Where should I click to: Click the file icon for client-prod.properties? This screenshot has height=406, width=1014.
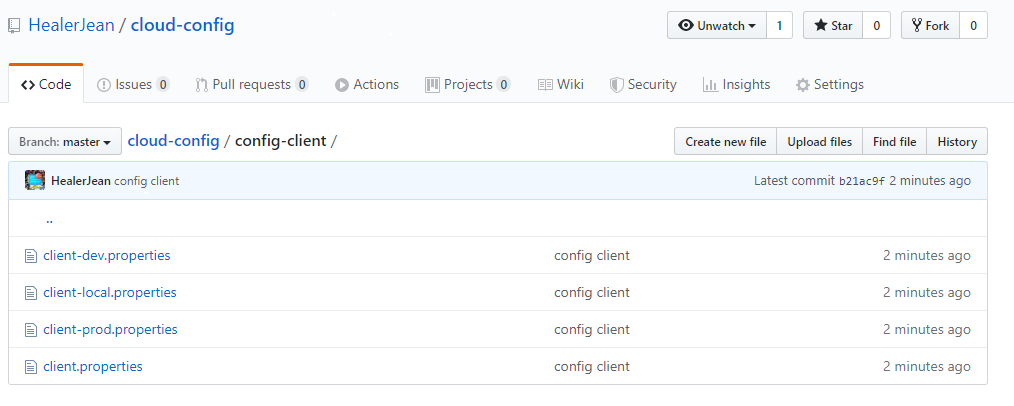pos(30,330)
